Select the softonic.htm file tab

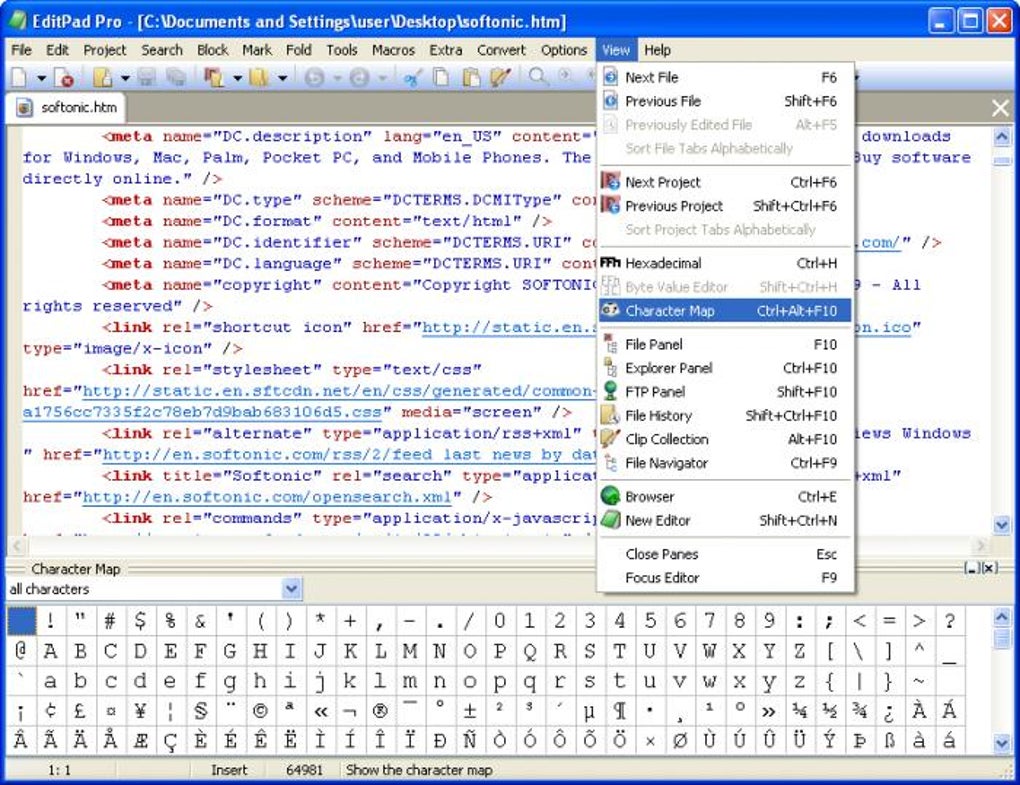coord(66,107)
